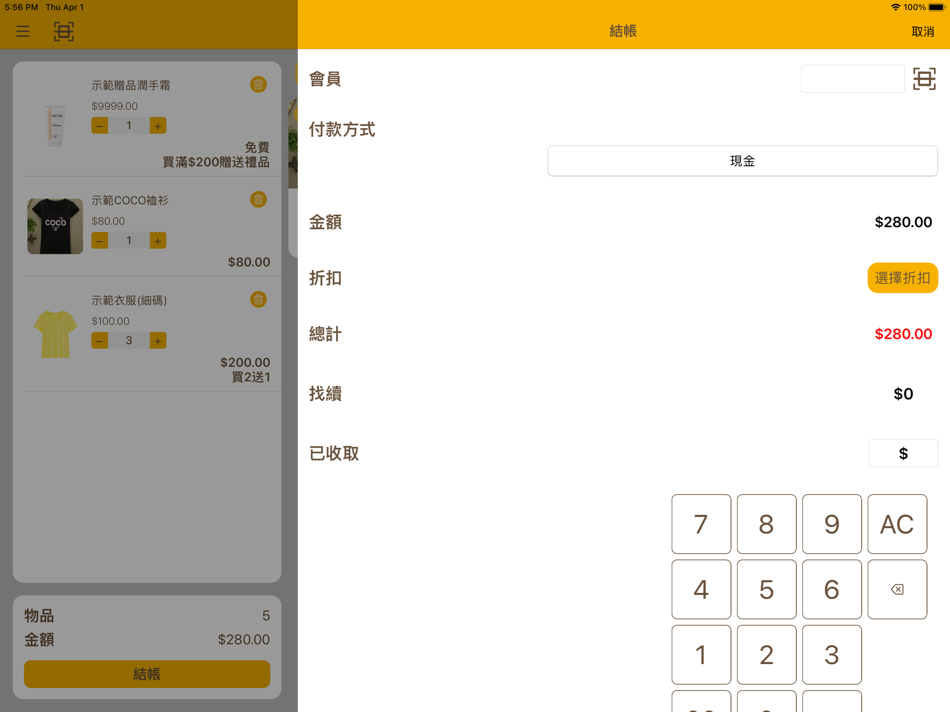Select the COCO black shirt thumbnail
The image size is (950, 712).
pyautogui.click(x=55, y=226)
